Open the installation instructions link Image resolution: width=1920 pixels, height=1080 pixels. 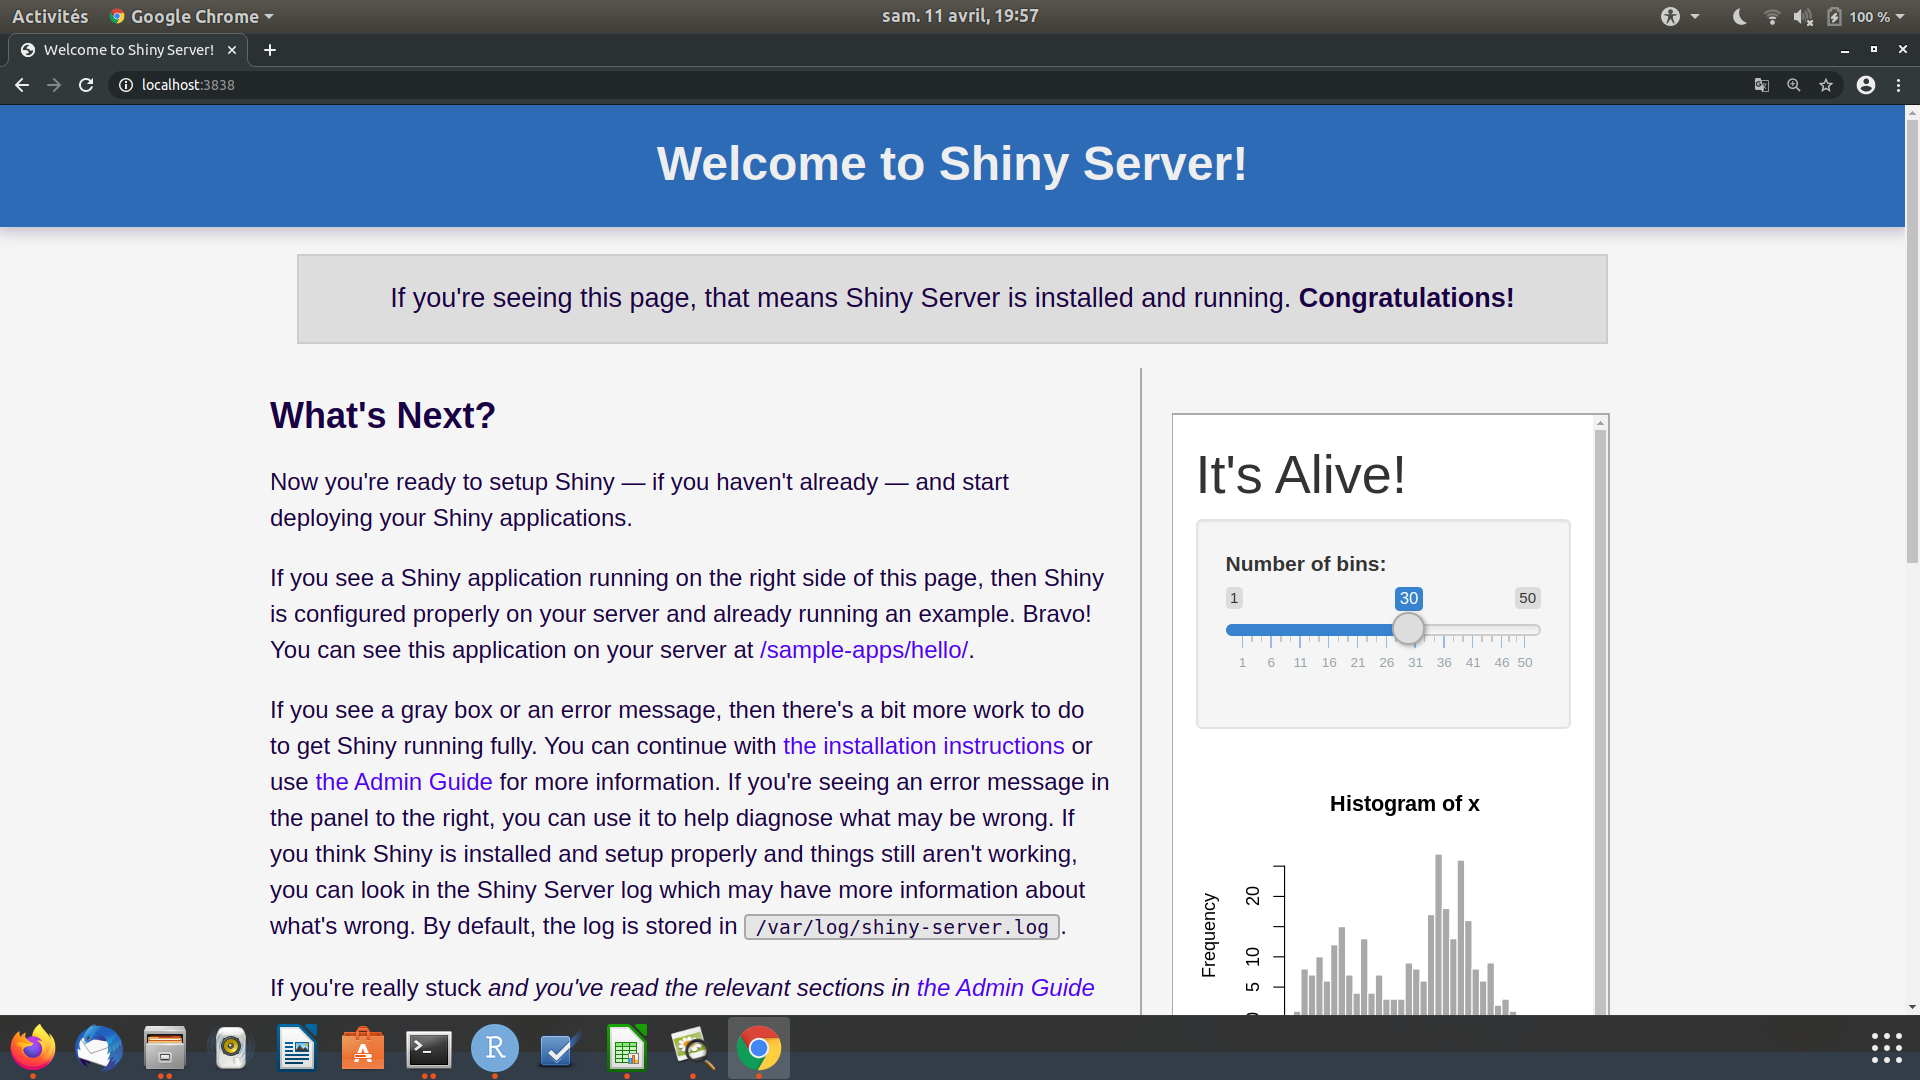pos(924,746)
